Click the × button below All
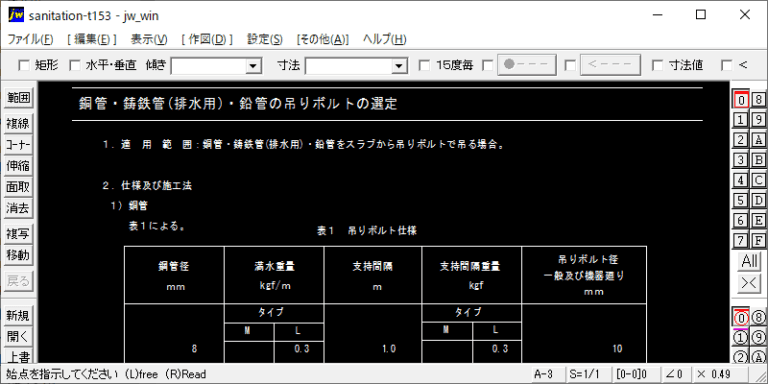768x384 pixels. pyautogui.click(x=750, y=283)
